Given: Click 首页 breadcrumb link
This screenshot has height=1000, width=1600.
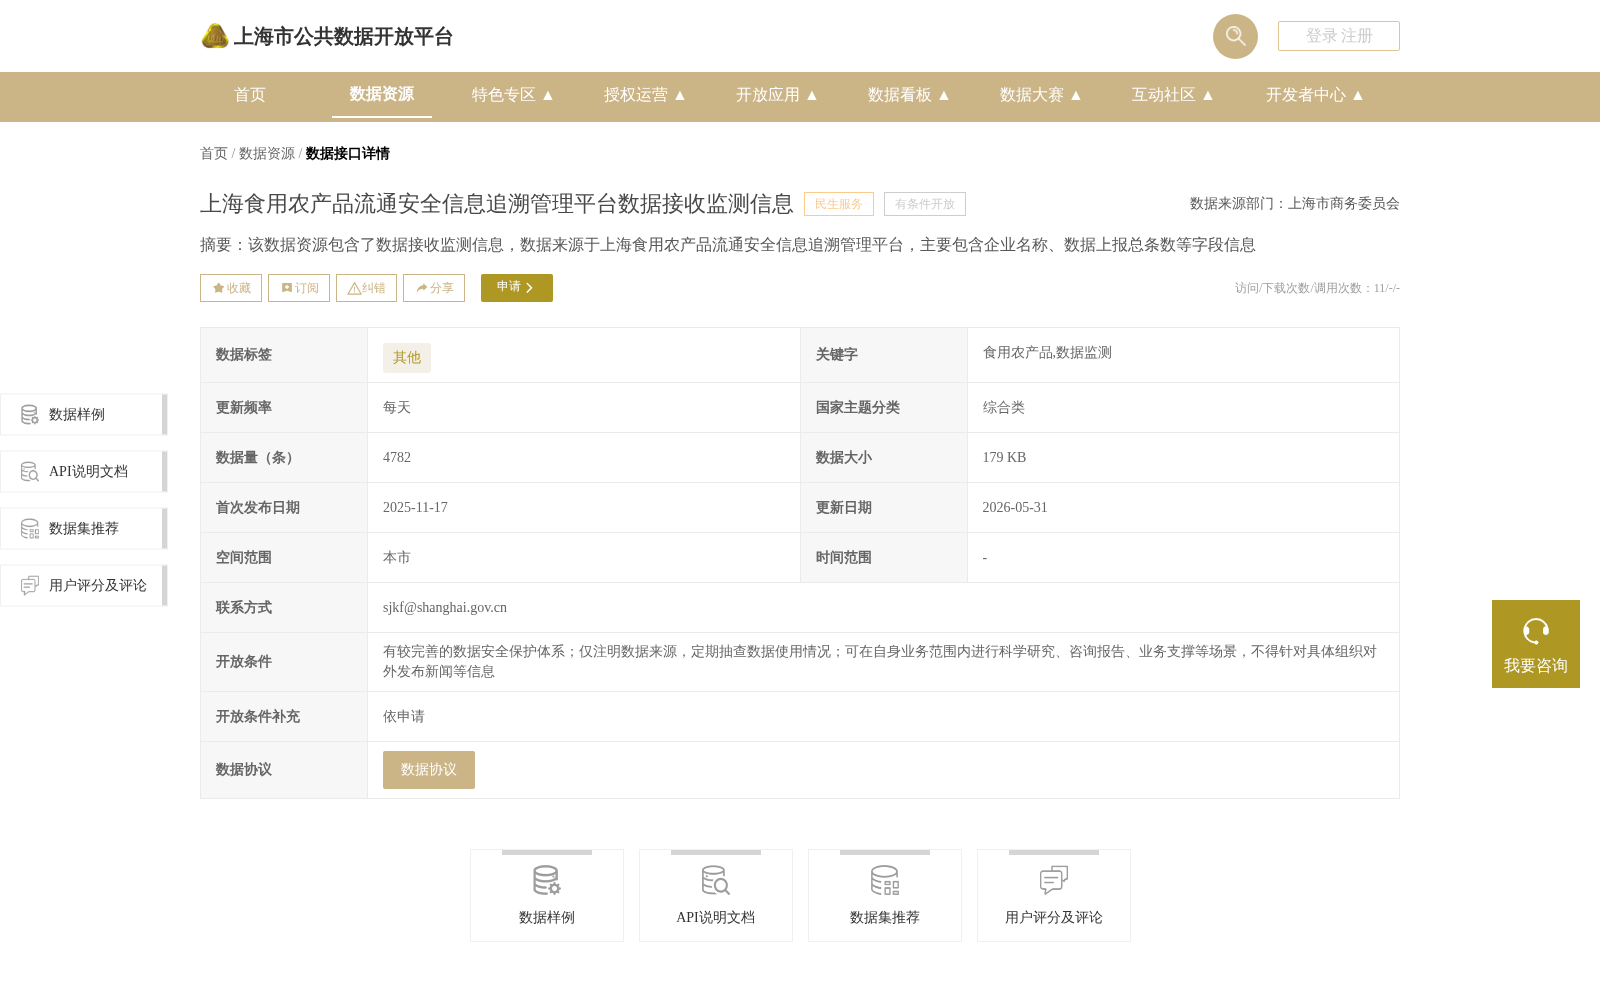Looking at the screenshot, I should [x=214, y=153].
